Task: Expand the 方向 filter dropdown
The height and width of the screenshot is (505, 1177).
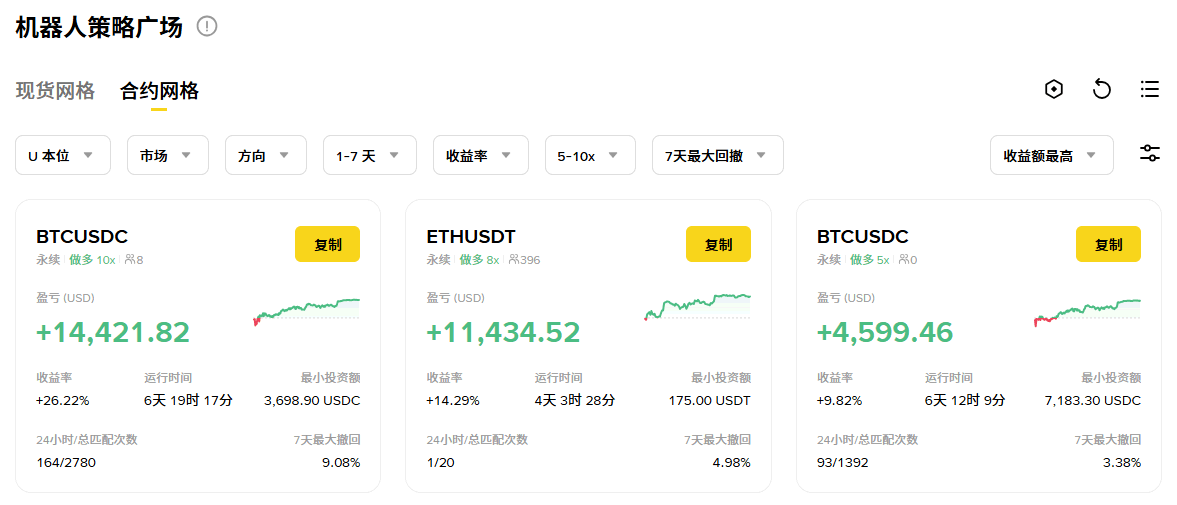Action: pyautogui.click(x=265, y=155)
